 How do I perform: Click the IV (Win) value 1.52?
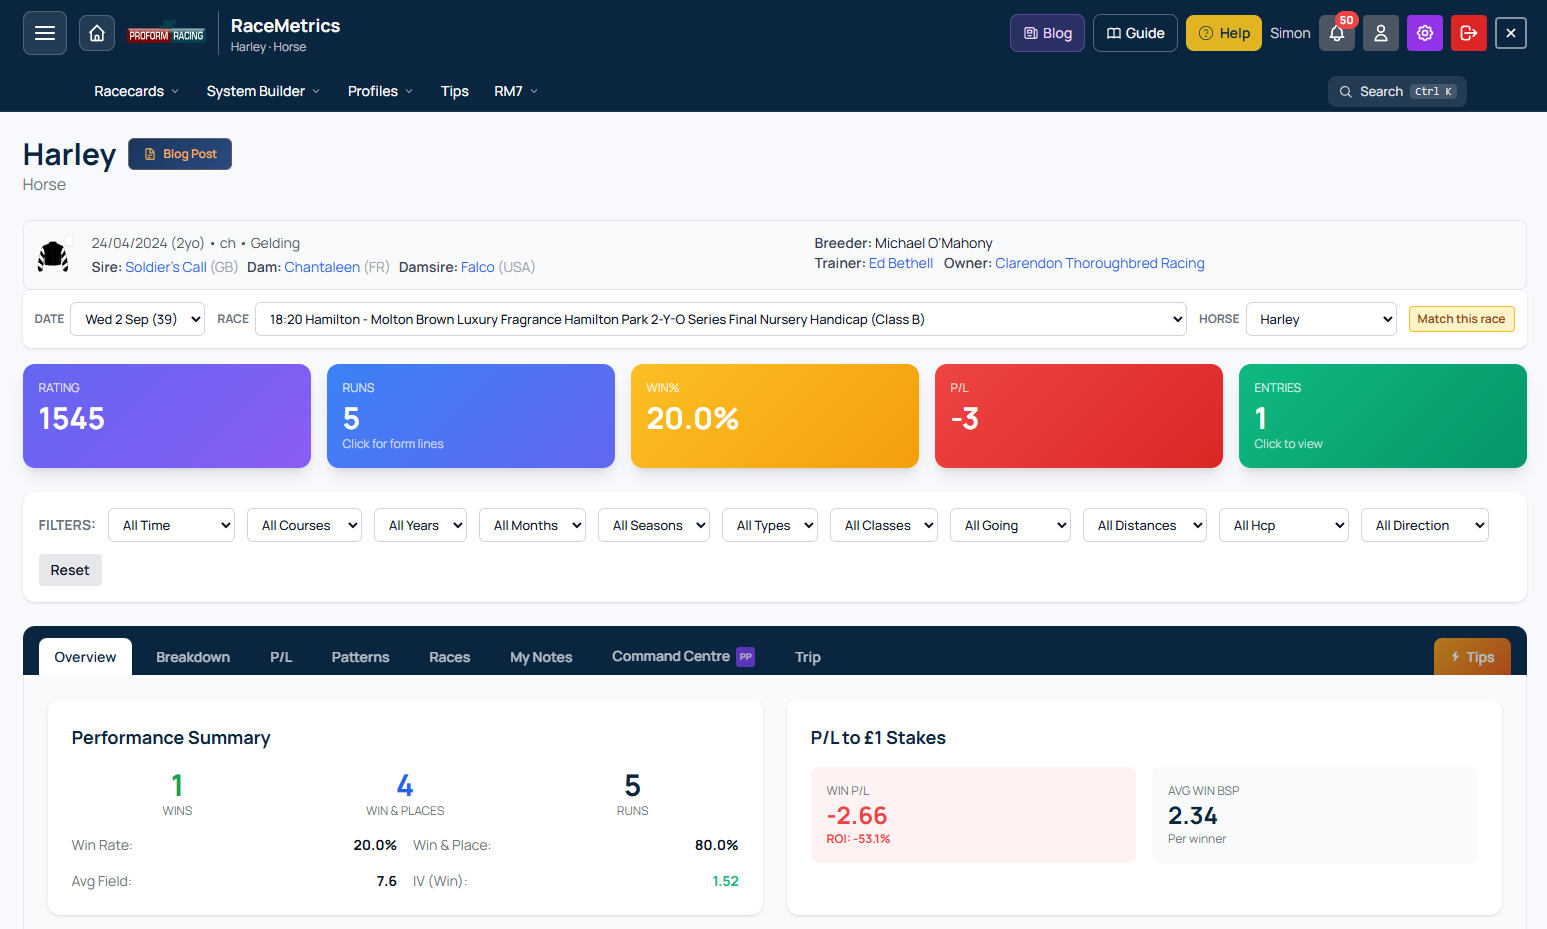point(725,881)
